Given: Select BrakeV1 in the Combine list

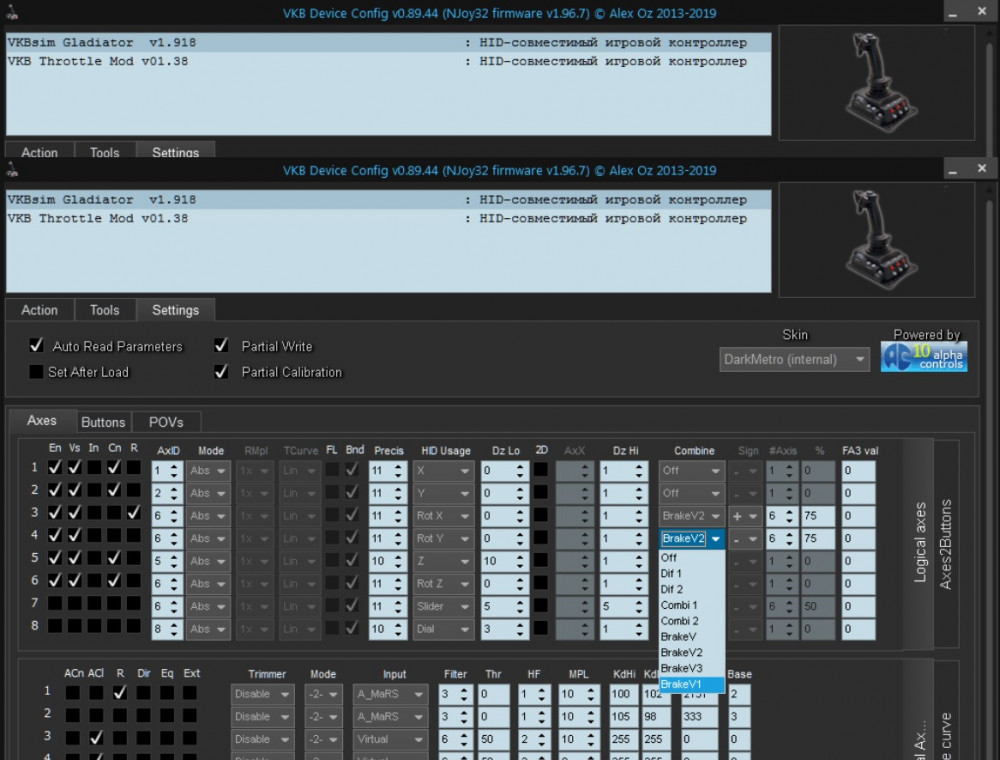Looking at the screenshot, I should 691,684.
